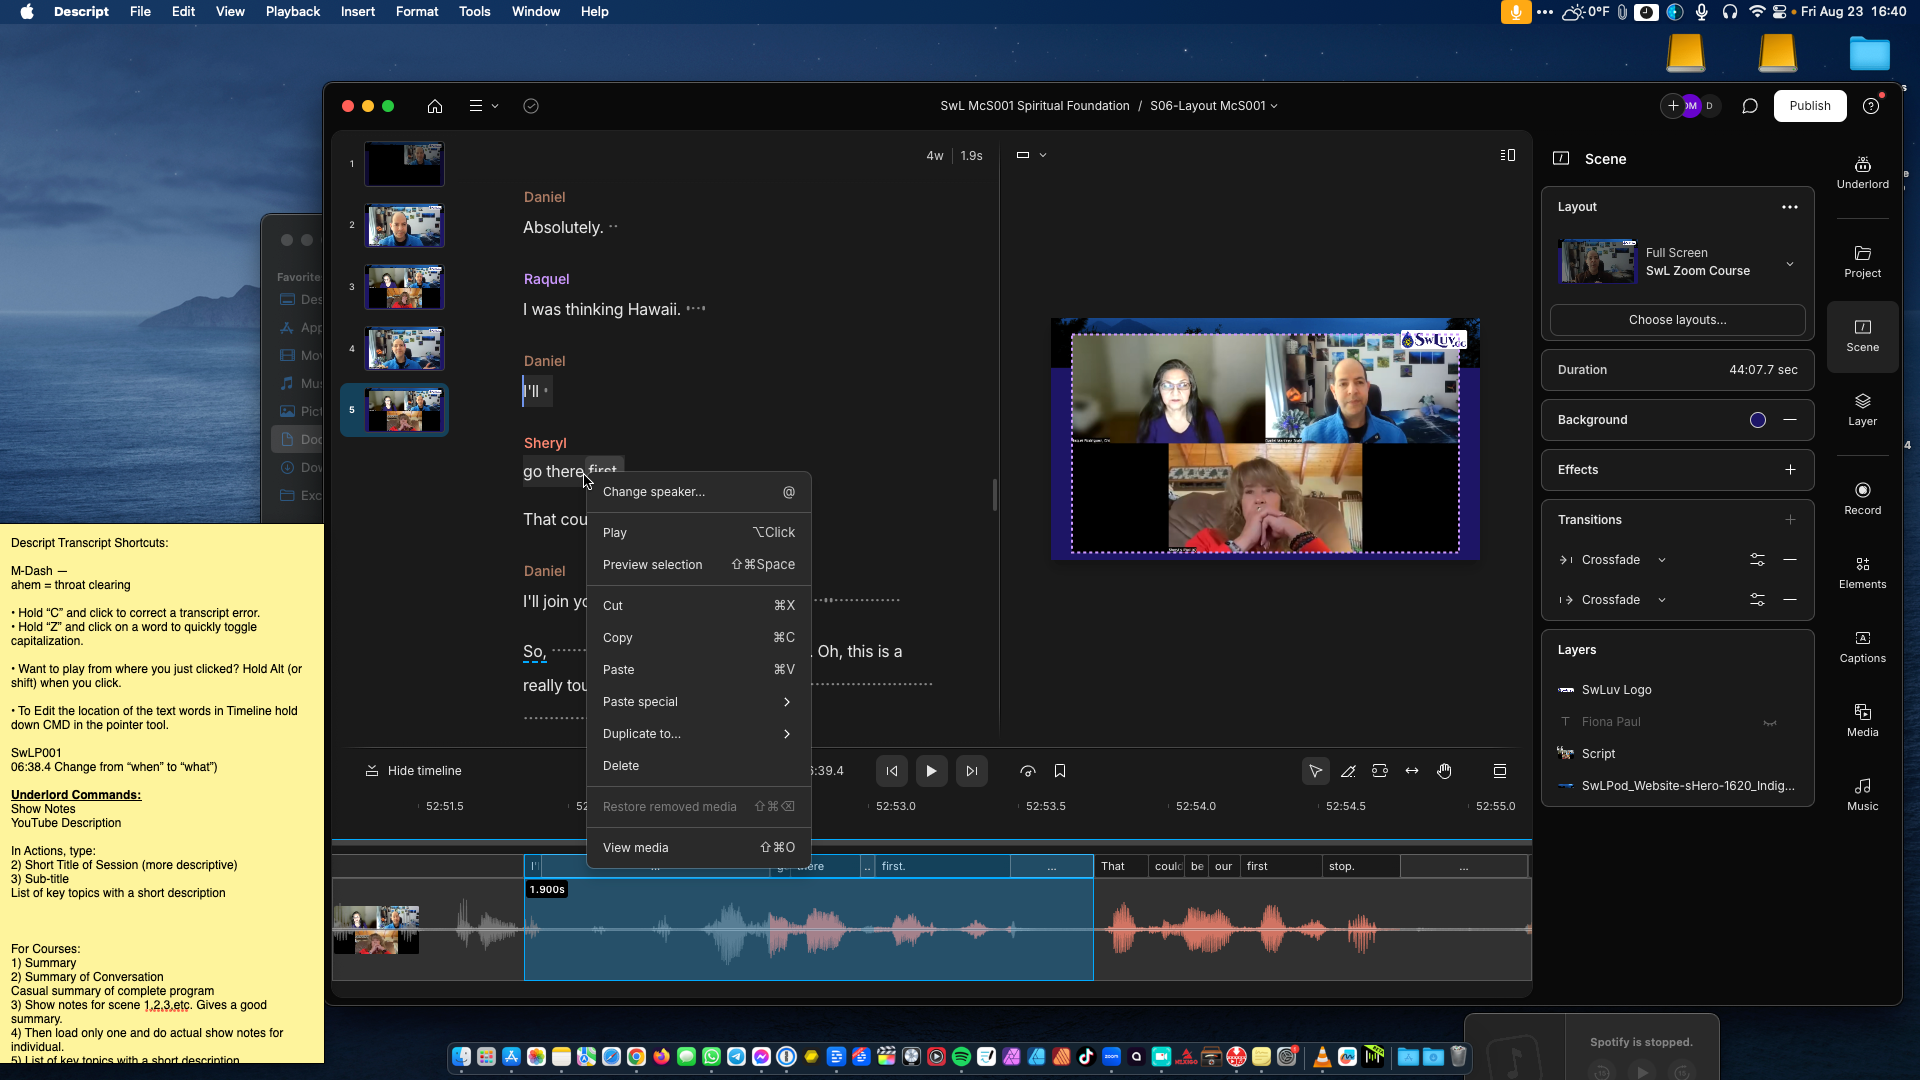Open the Project sidebar panel

pyautogui.click(x=1862, y=261)
